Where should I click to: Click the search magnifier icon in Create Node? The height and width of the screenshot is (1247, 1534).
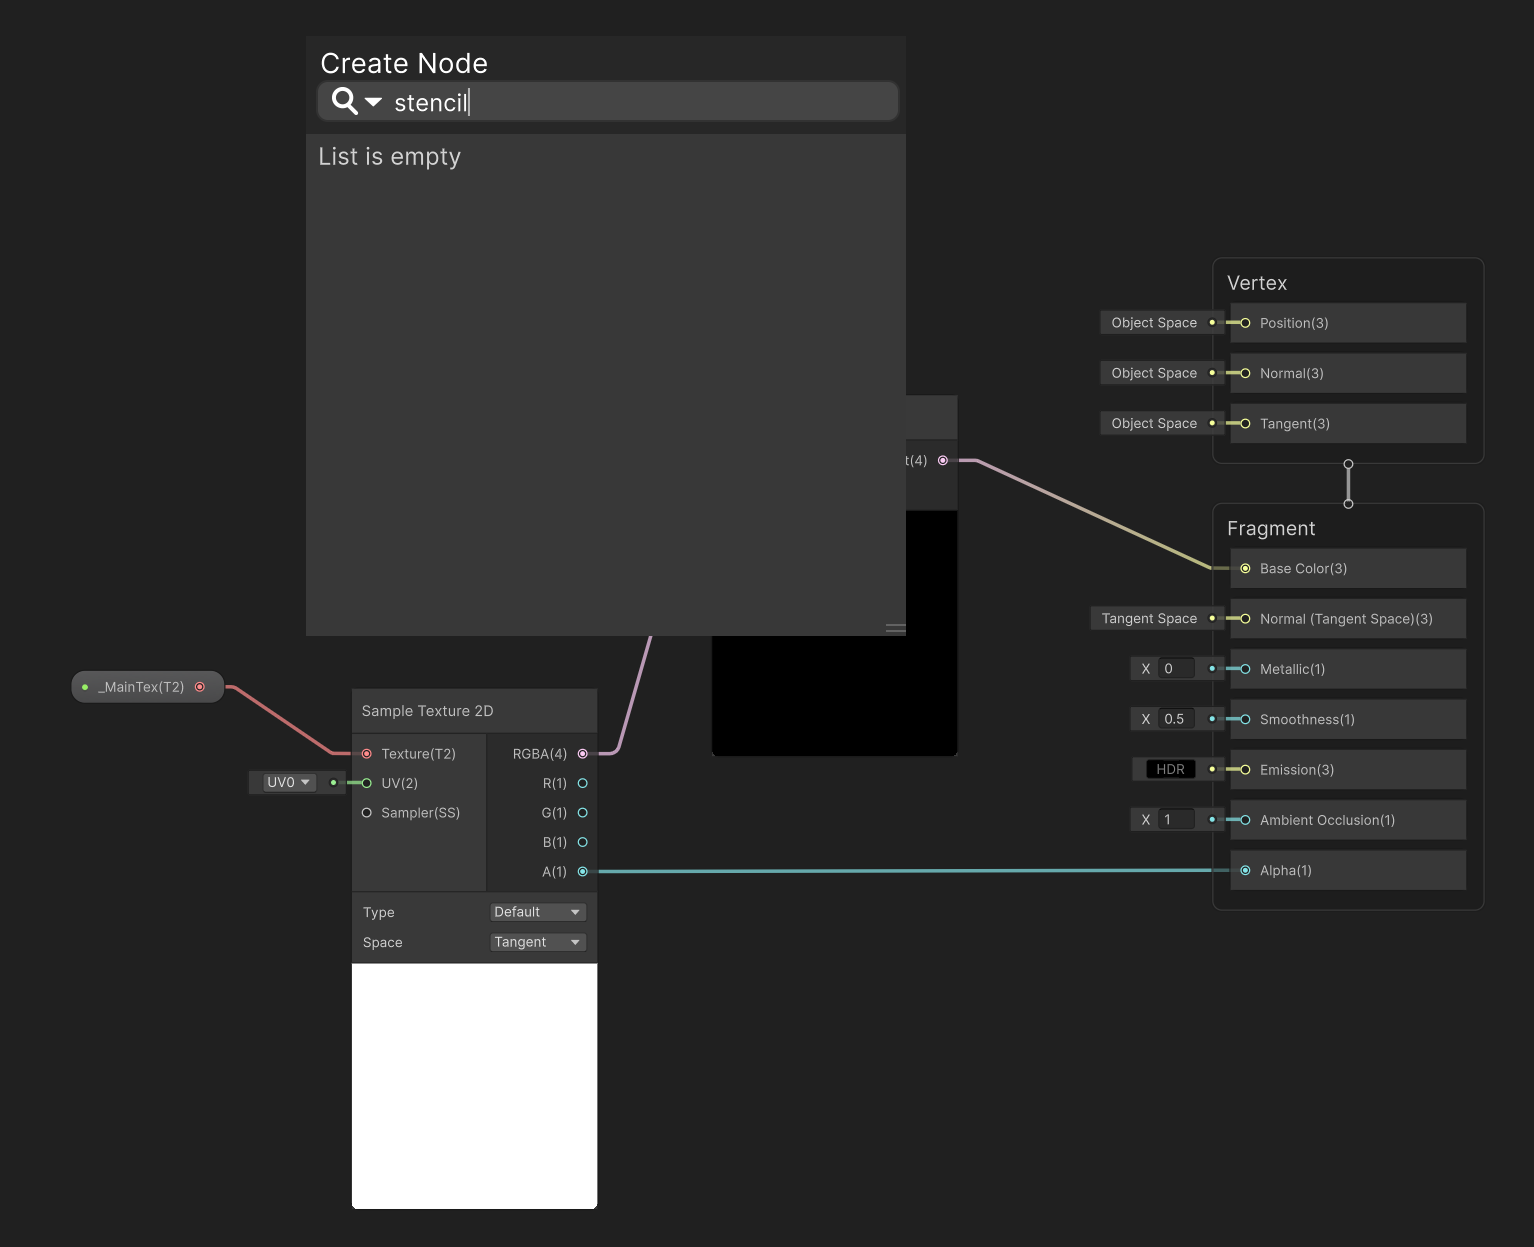coord(344,101)
